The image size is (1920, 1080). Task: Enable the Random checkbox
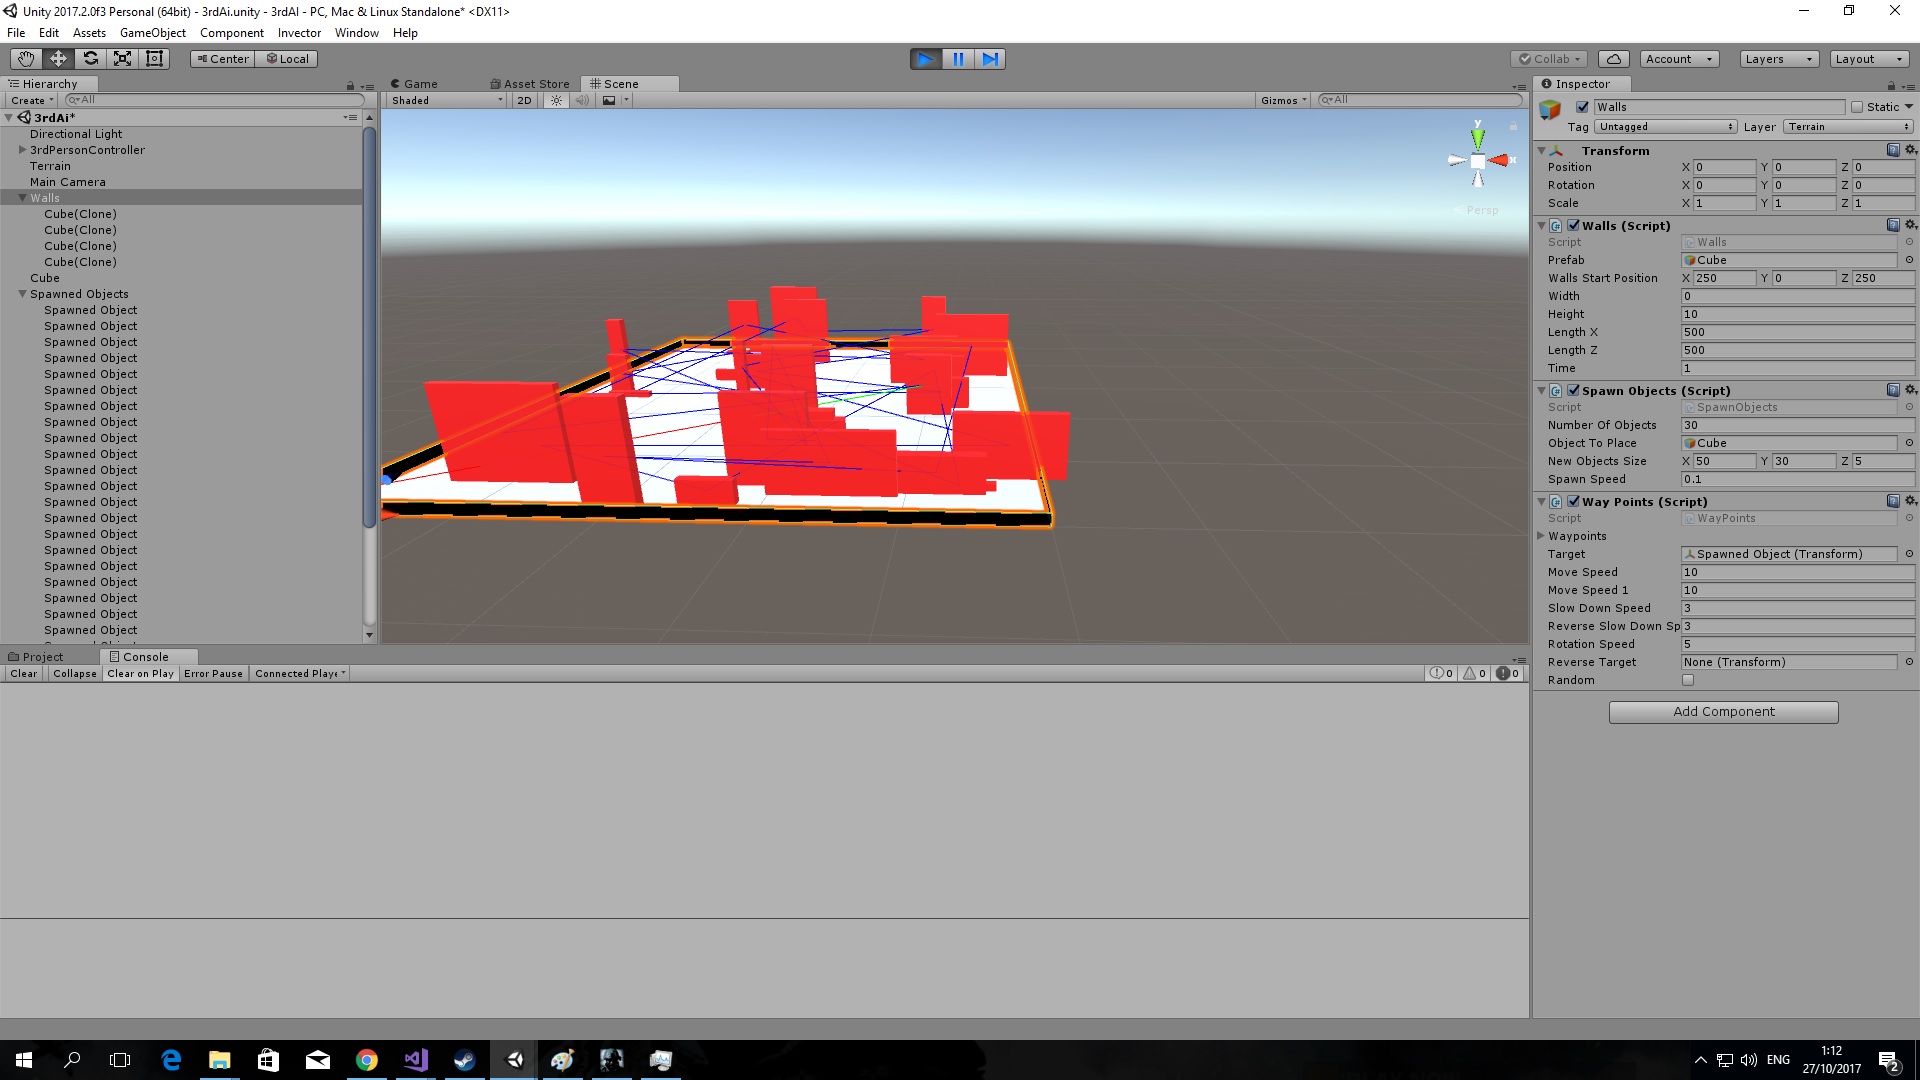1688,680
